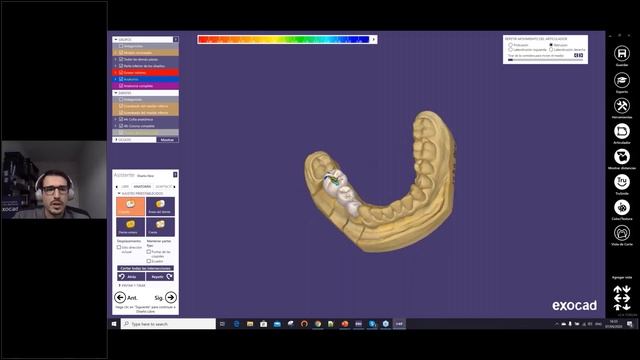Image resolution: width=640 pixels, height=360 pixels.
Task: Open the Color/Textura icon
Action: click(x=622, y=207)
